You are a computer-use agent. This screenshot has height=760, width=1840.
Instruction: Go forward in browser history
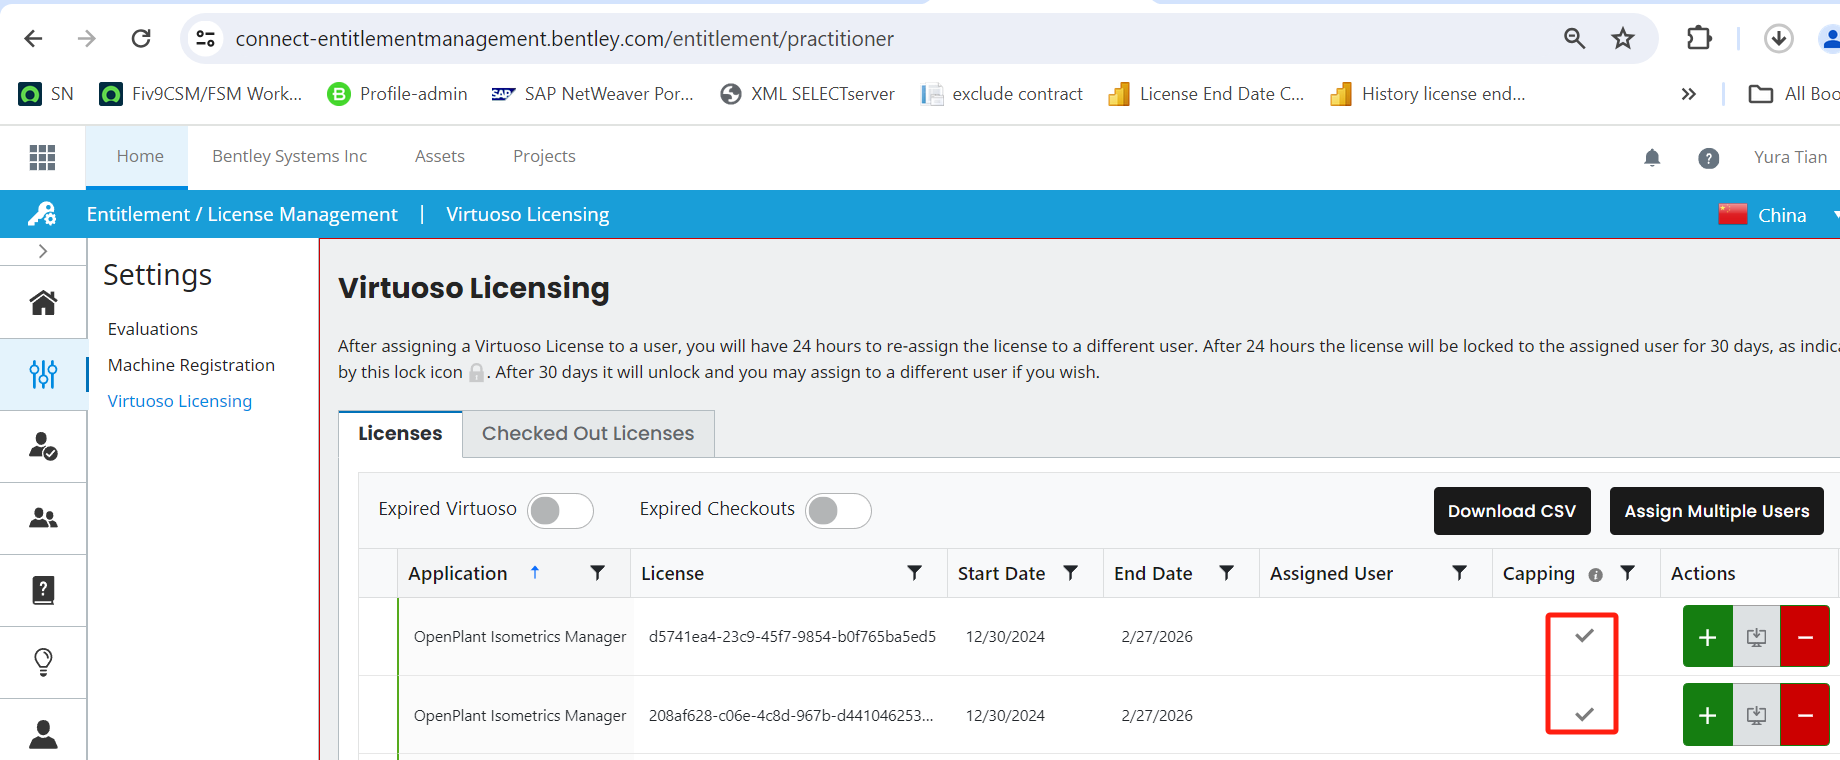[x=87, y=38]
